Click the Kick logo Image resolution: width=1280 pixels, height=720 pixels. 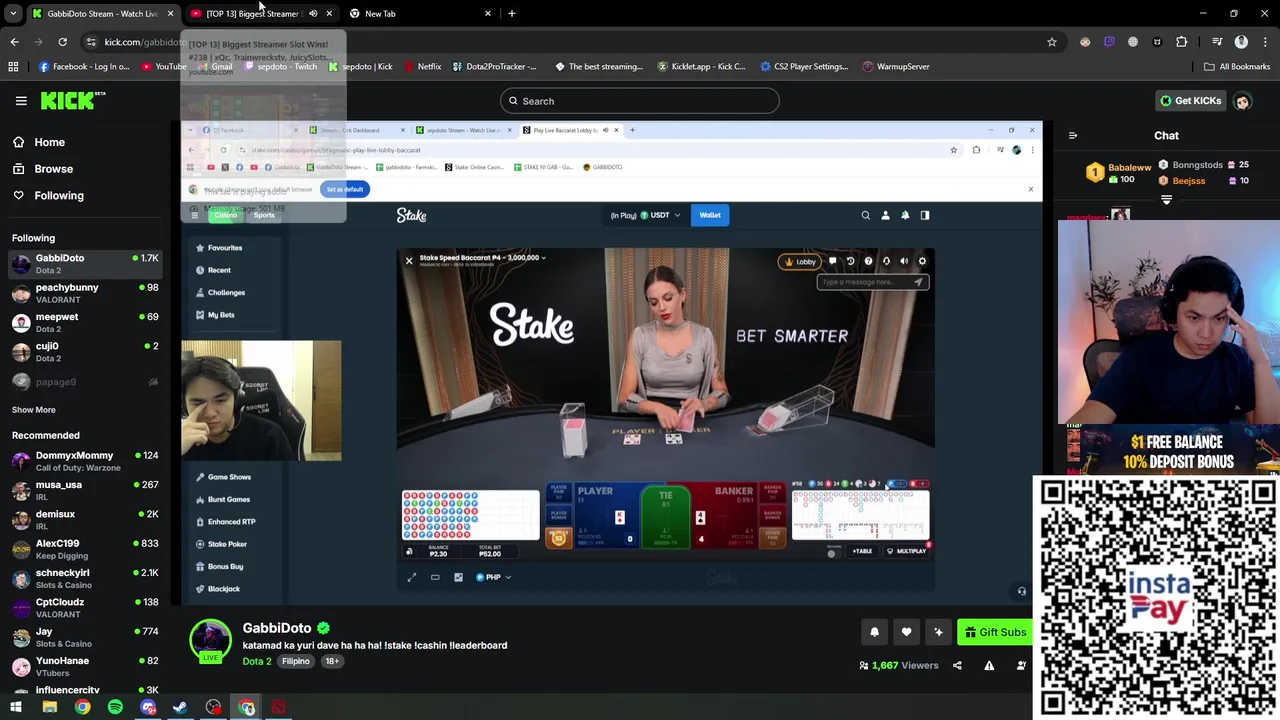[x=73, y=100]
